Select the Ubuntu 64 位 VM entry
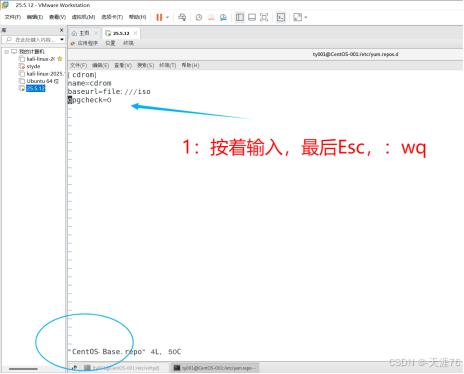The height and width of the screenshot is (374, 464). (43, 81)
